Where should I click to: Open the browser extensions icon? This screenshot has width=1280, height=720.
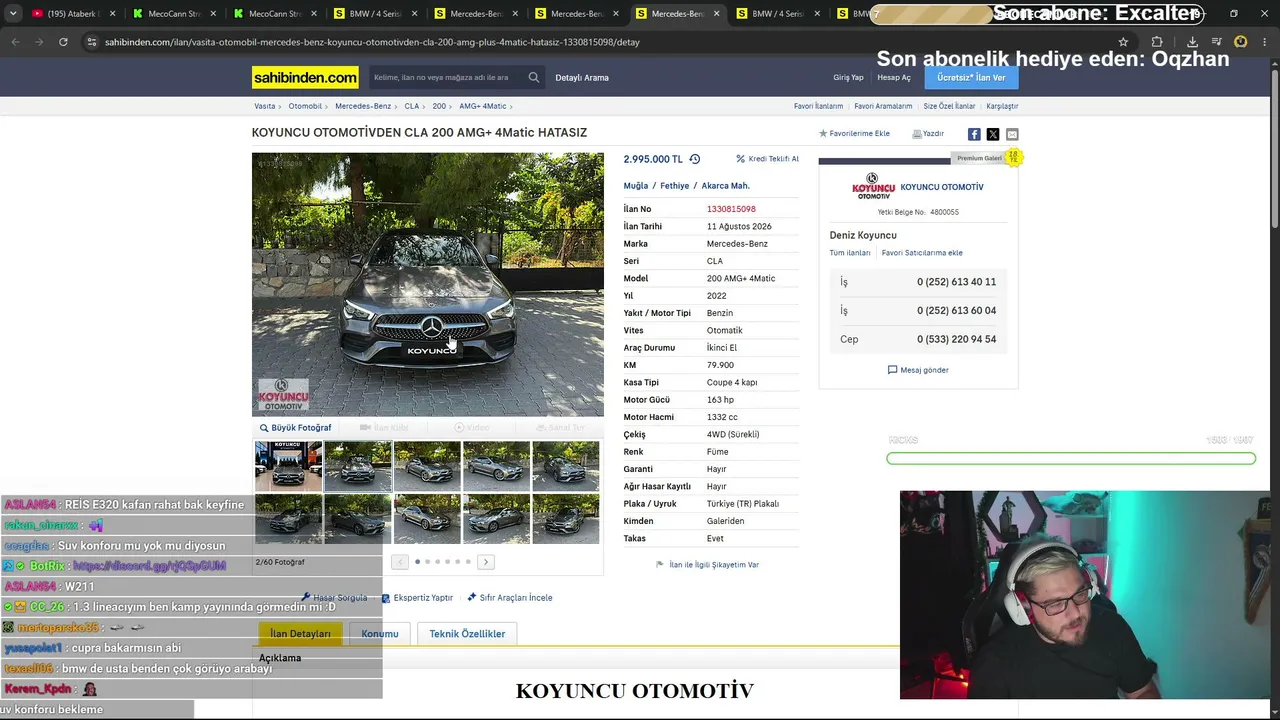pyautogui.click(x=1157, y=42)
